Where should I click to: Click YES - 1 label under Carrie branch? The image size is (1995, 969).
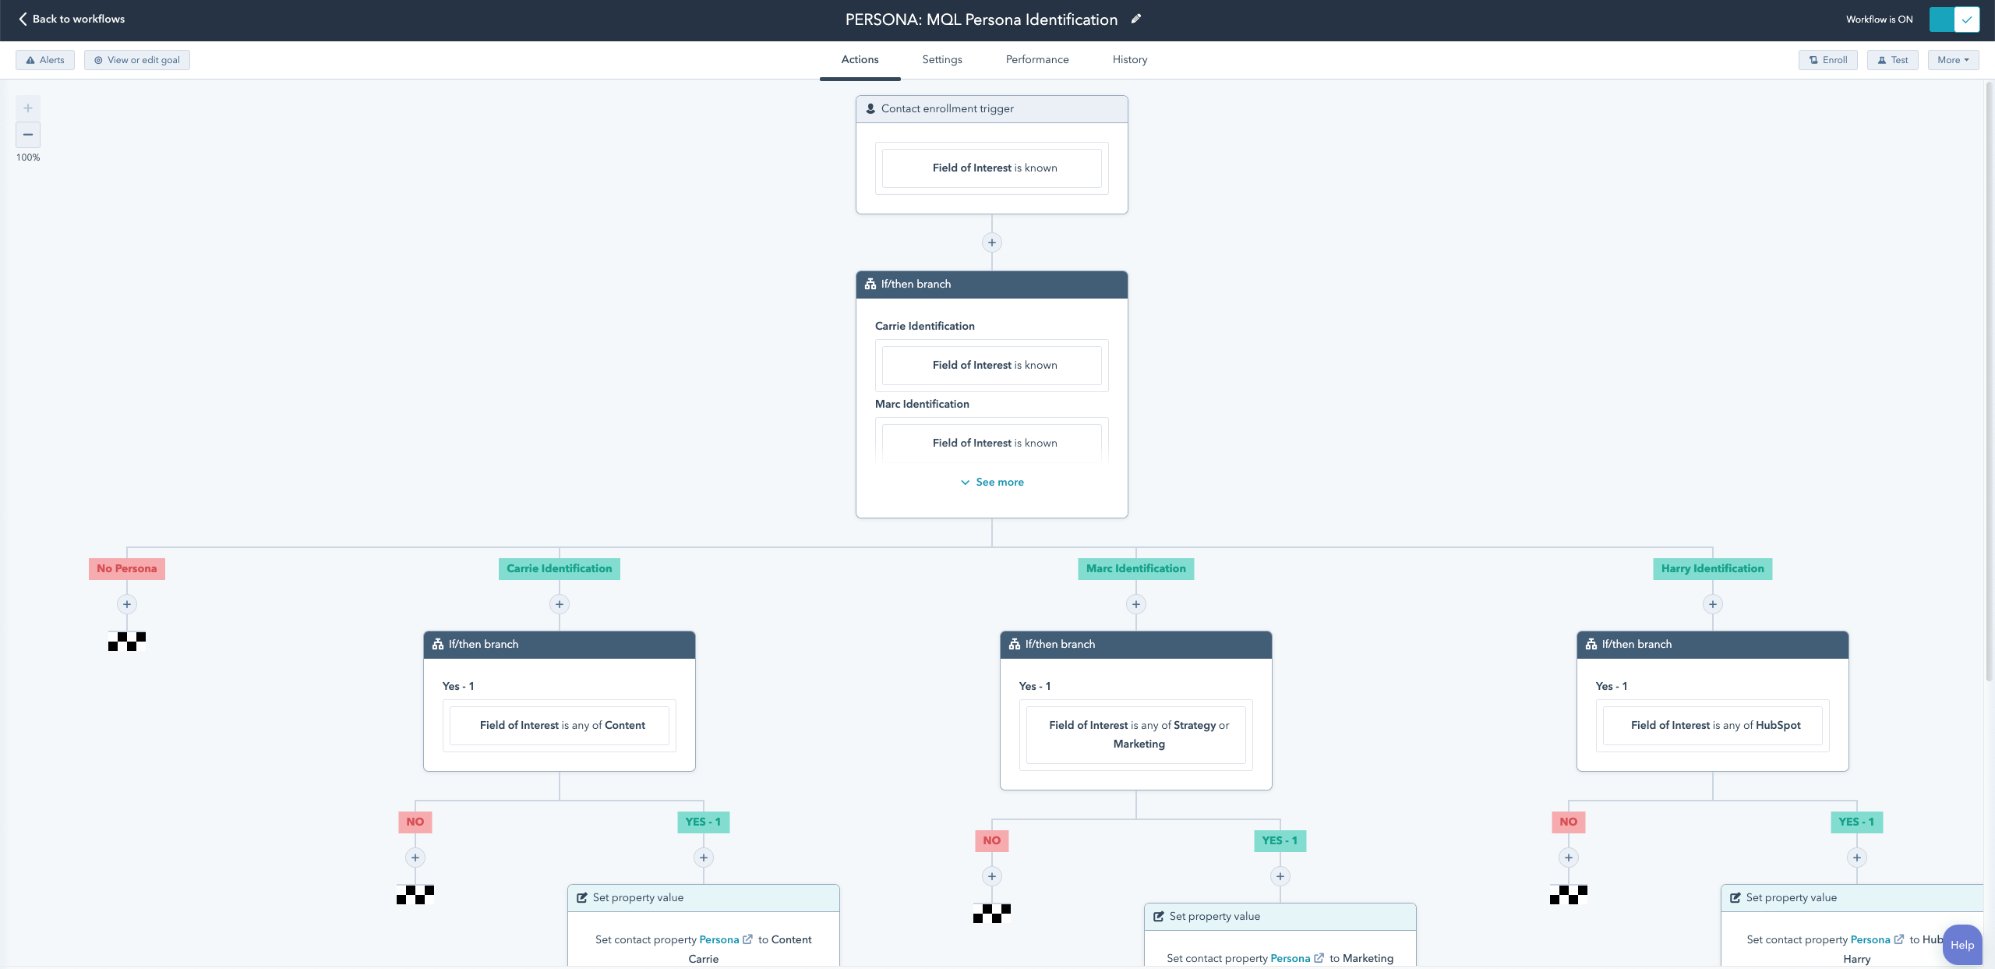pyautogui.click(x=703, y=822)
